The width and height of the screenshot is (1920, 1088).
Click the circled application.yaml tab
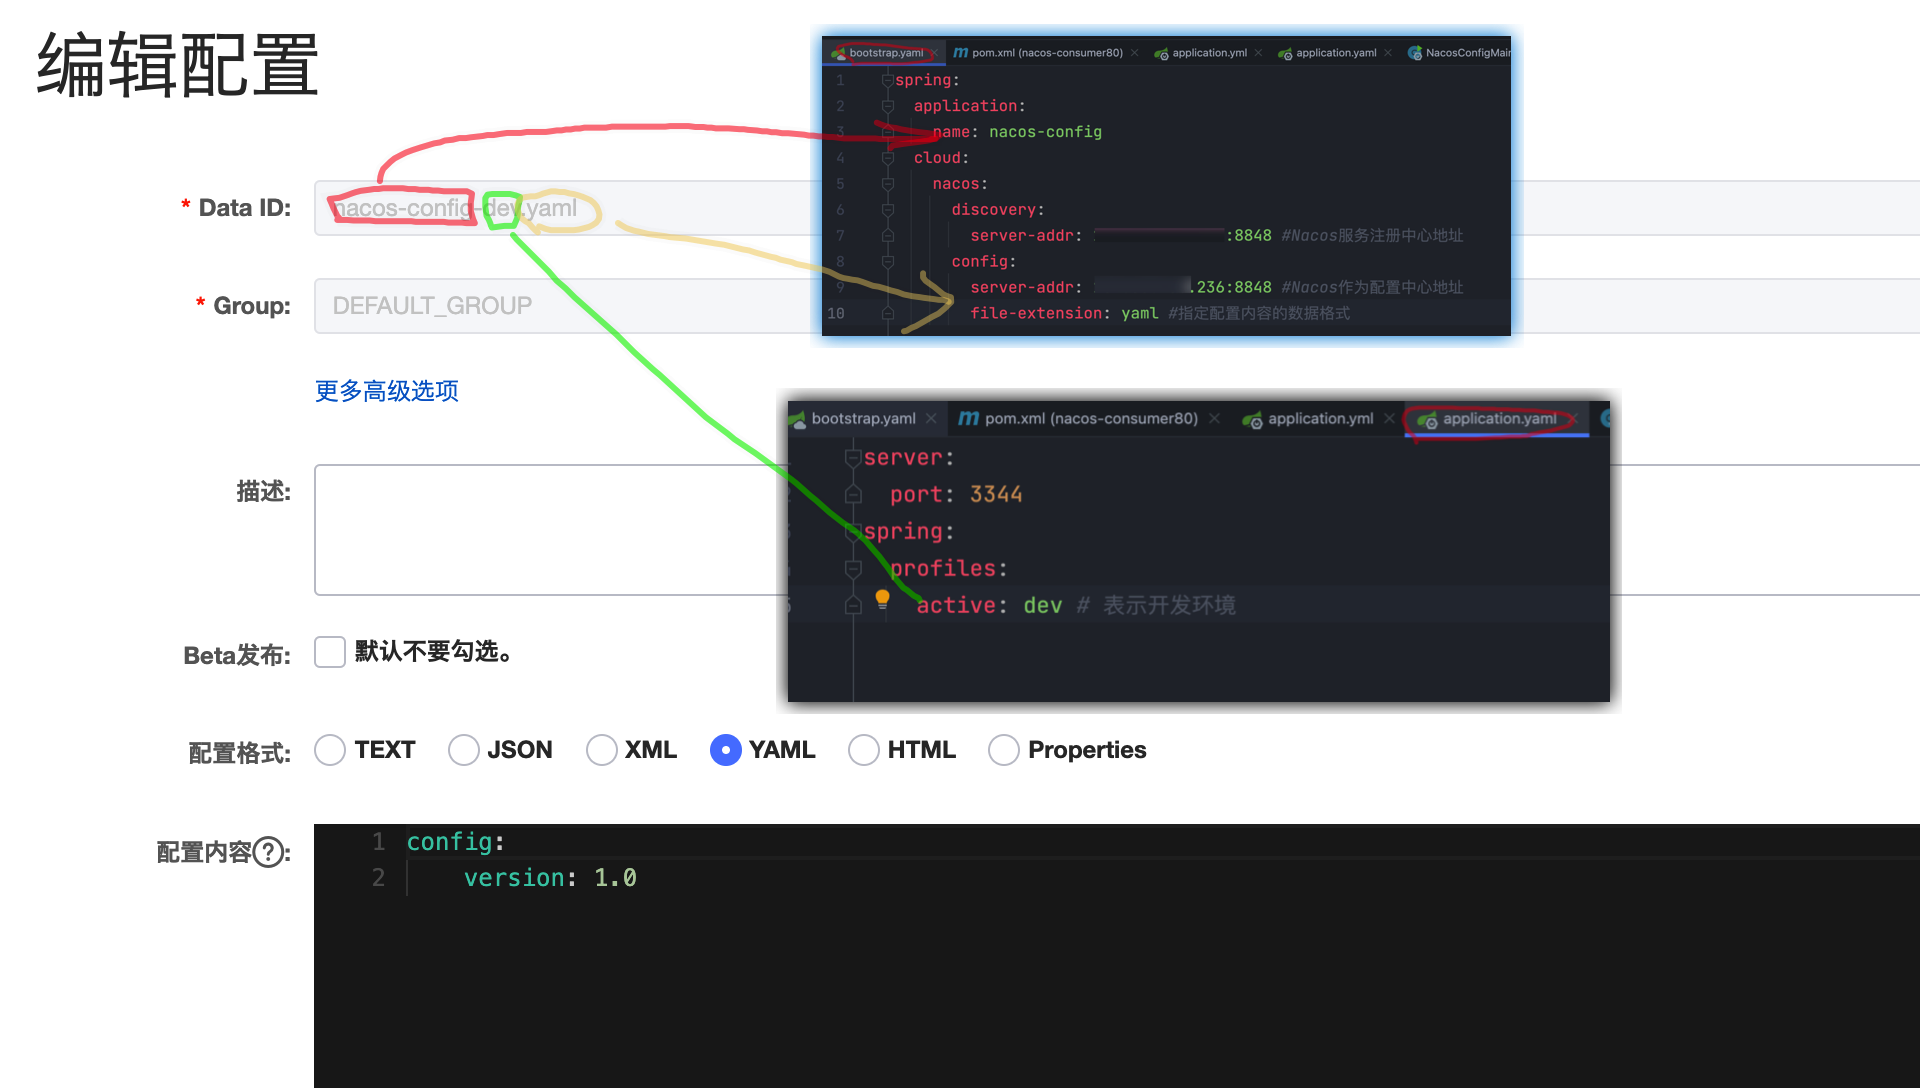tap(1498, 418)
